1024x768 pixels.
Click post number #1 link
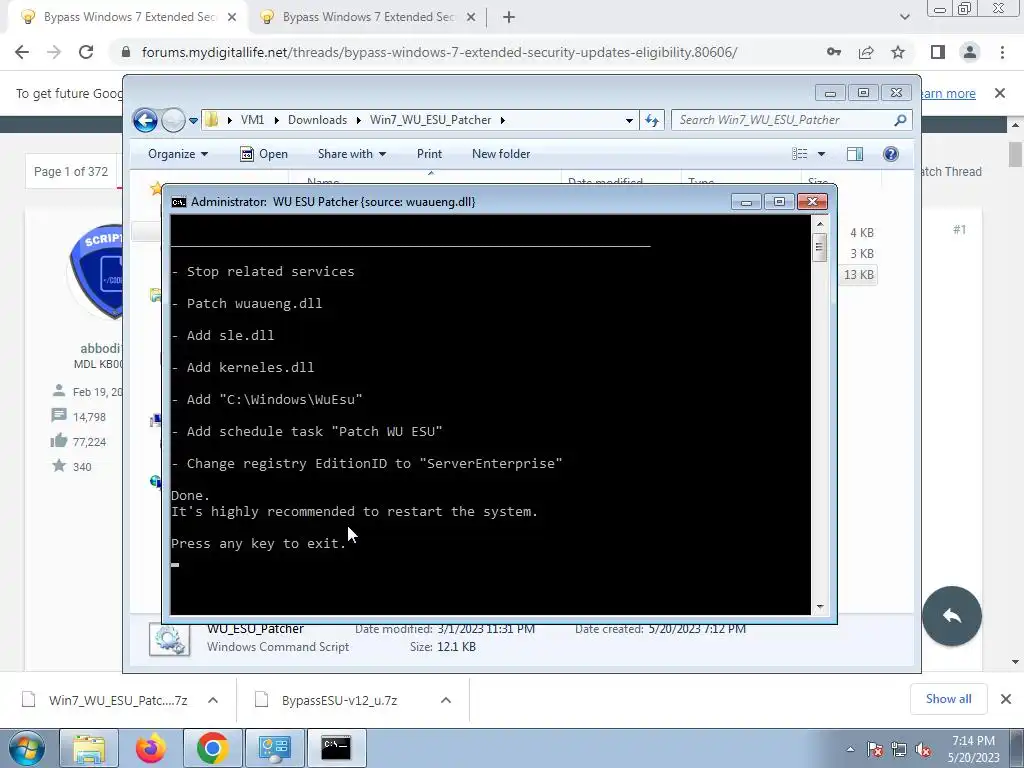[x=959, y=230]
